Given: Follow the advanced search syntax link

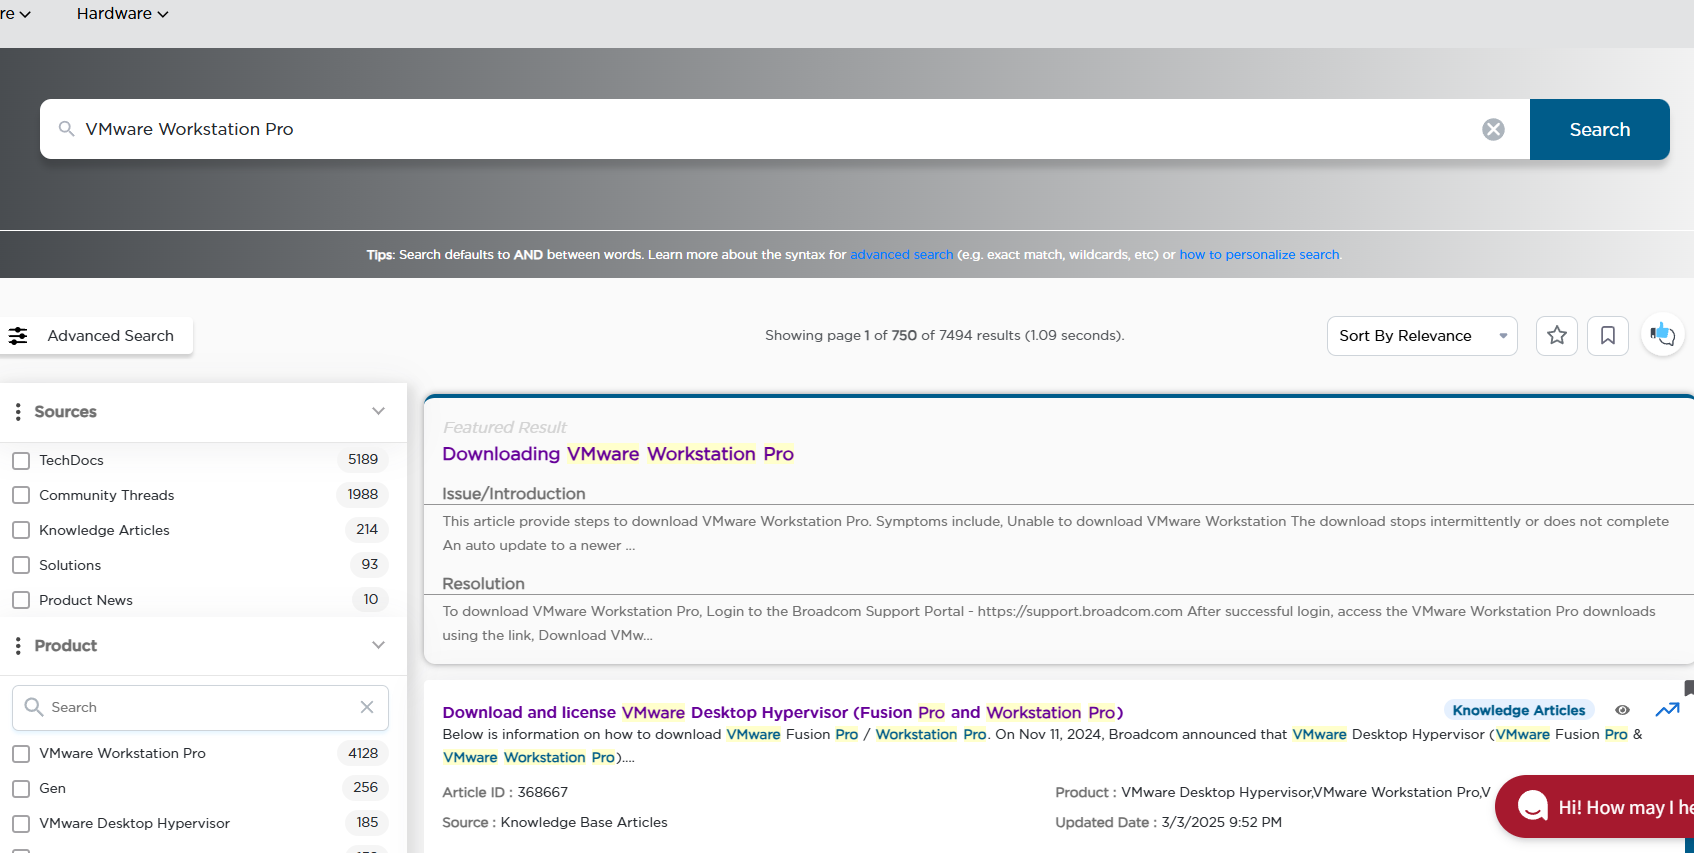Looking at the screenshot, I should click(902, 255).
